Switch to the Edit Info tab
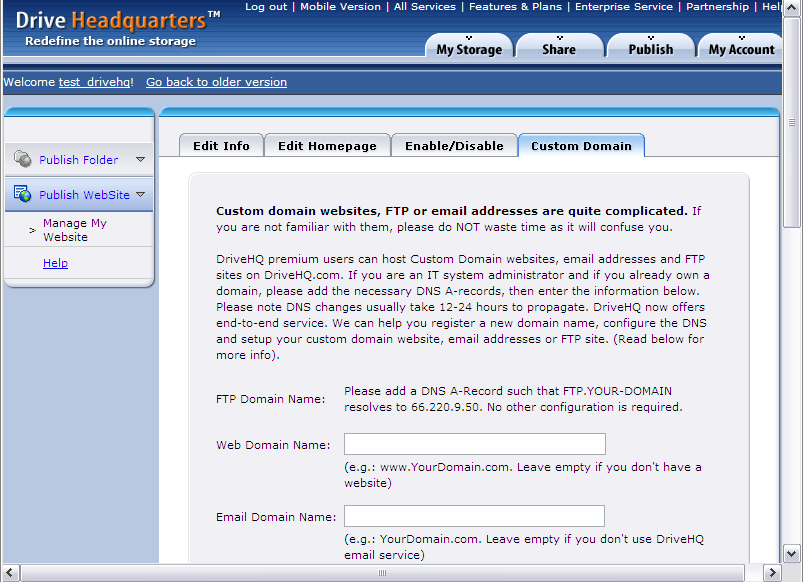803x582 pixels. pos(221,146)
